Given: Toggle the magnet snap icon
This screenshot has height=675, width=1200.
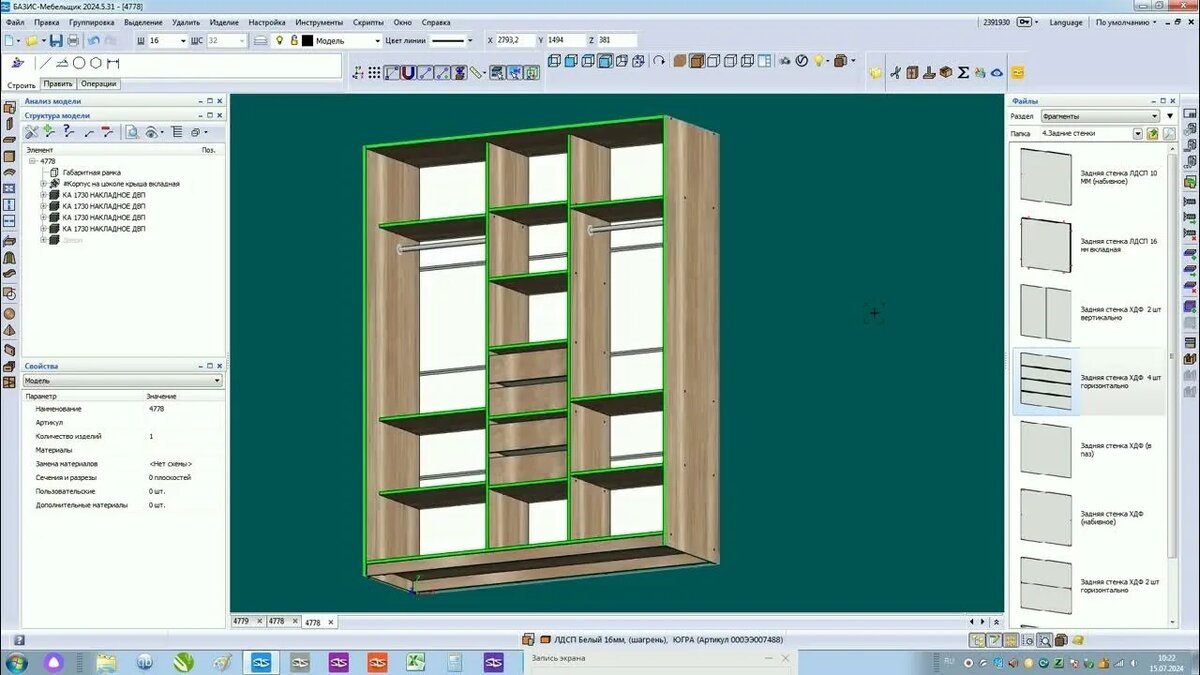Looking at the screenshot, I should [408, 73].
